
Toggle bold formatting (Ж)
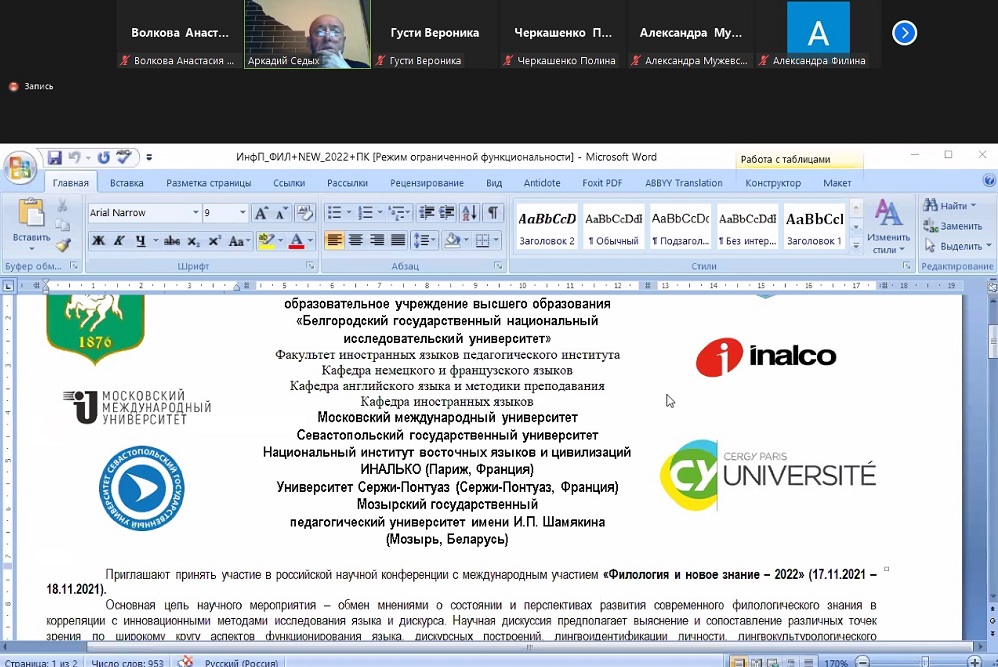[98, 241]
